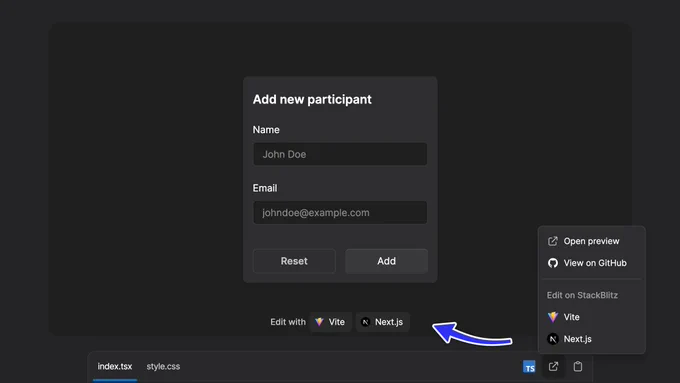
Task: Choose Next.js under Edit on StackBlitz
Action: [x=592, y=339]
